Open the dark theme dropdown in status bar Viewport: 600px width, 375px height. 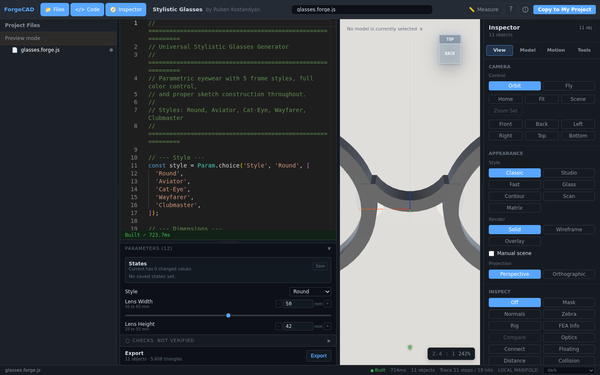point(569,370)
